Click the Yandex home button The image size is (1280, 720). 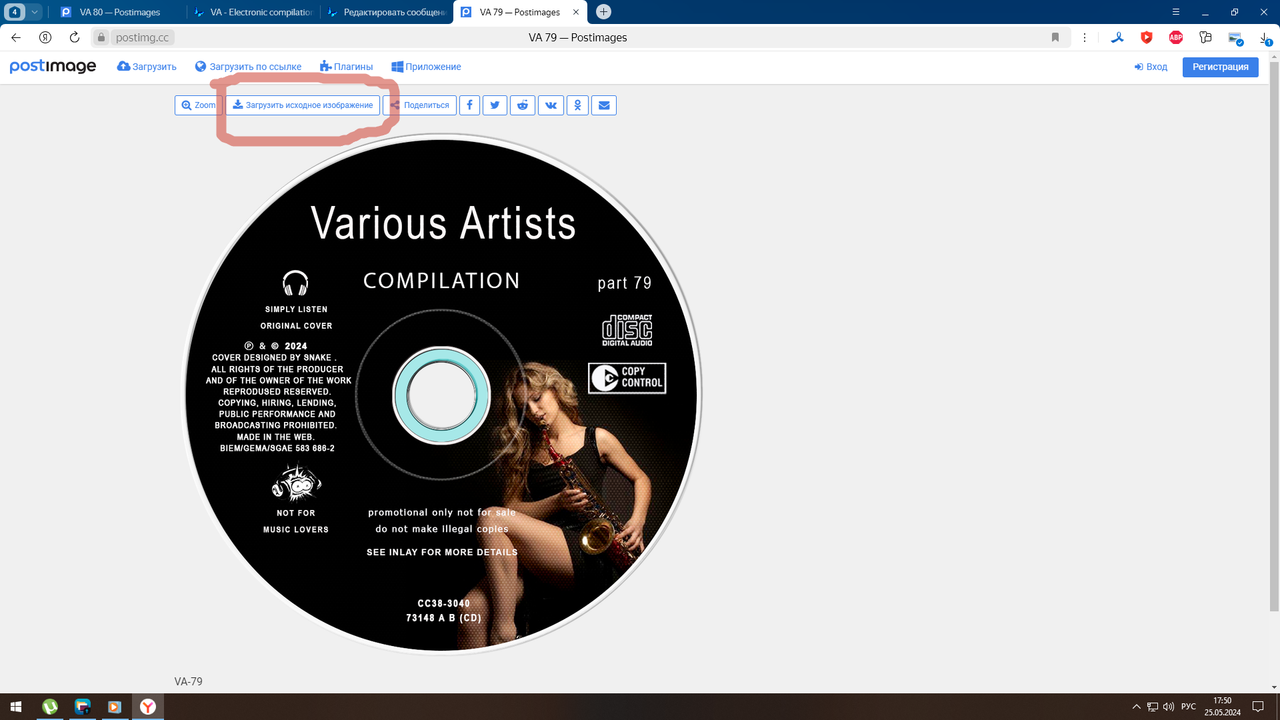[x=45, y=37]
